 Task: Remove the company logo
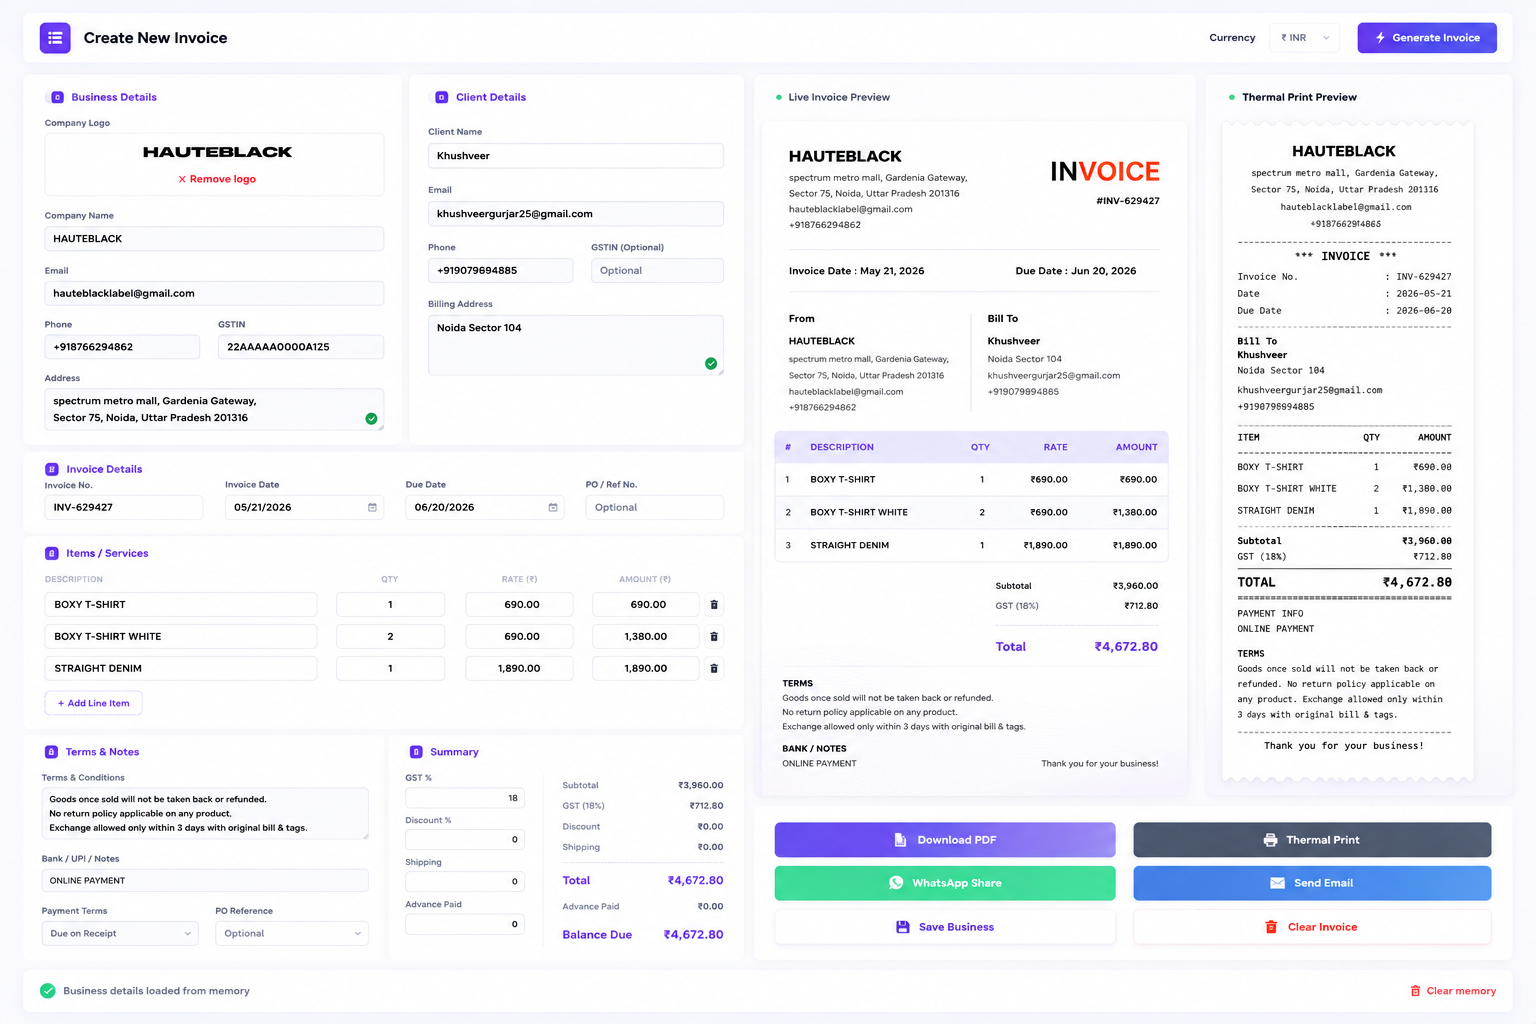[217, 179]
